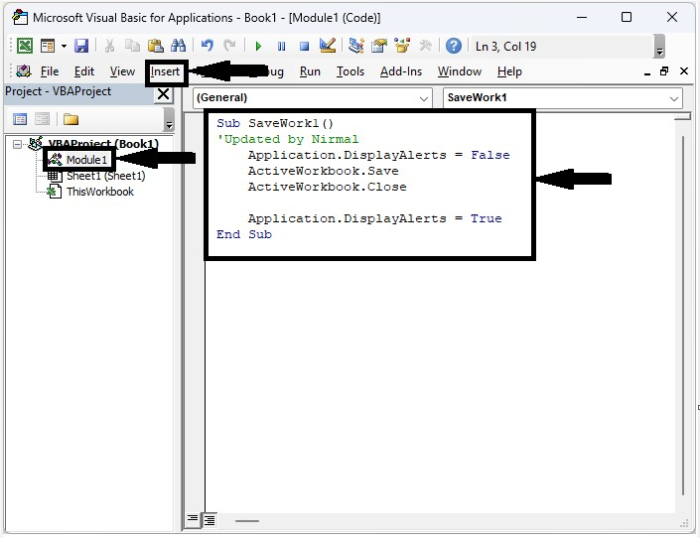The width and height of the screenshot is (700, 538).
Task: Open the Run menu
Action: [310, 71]
